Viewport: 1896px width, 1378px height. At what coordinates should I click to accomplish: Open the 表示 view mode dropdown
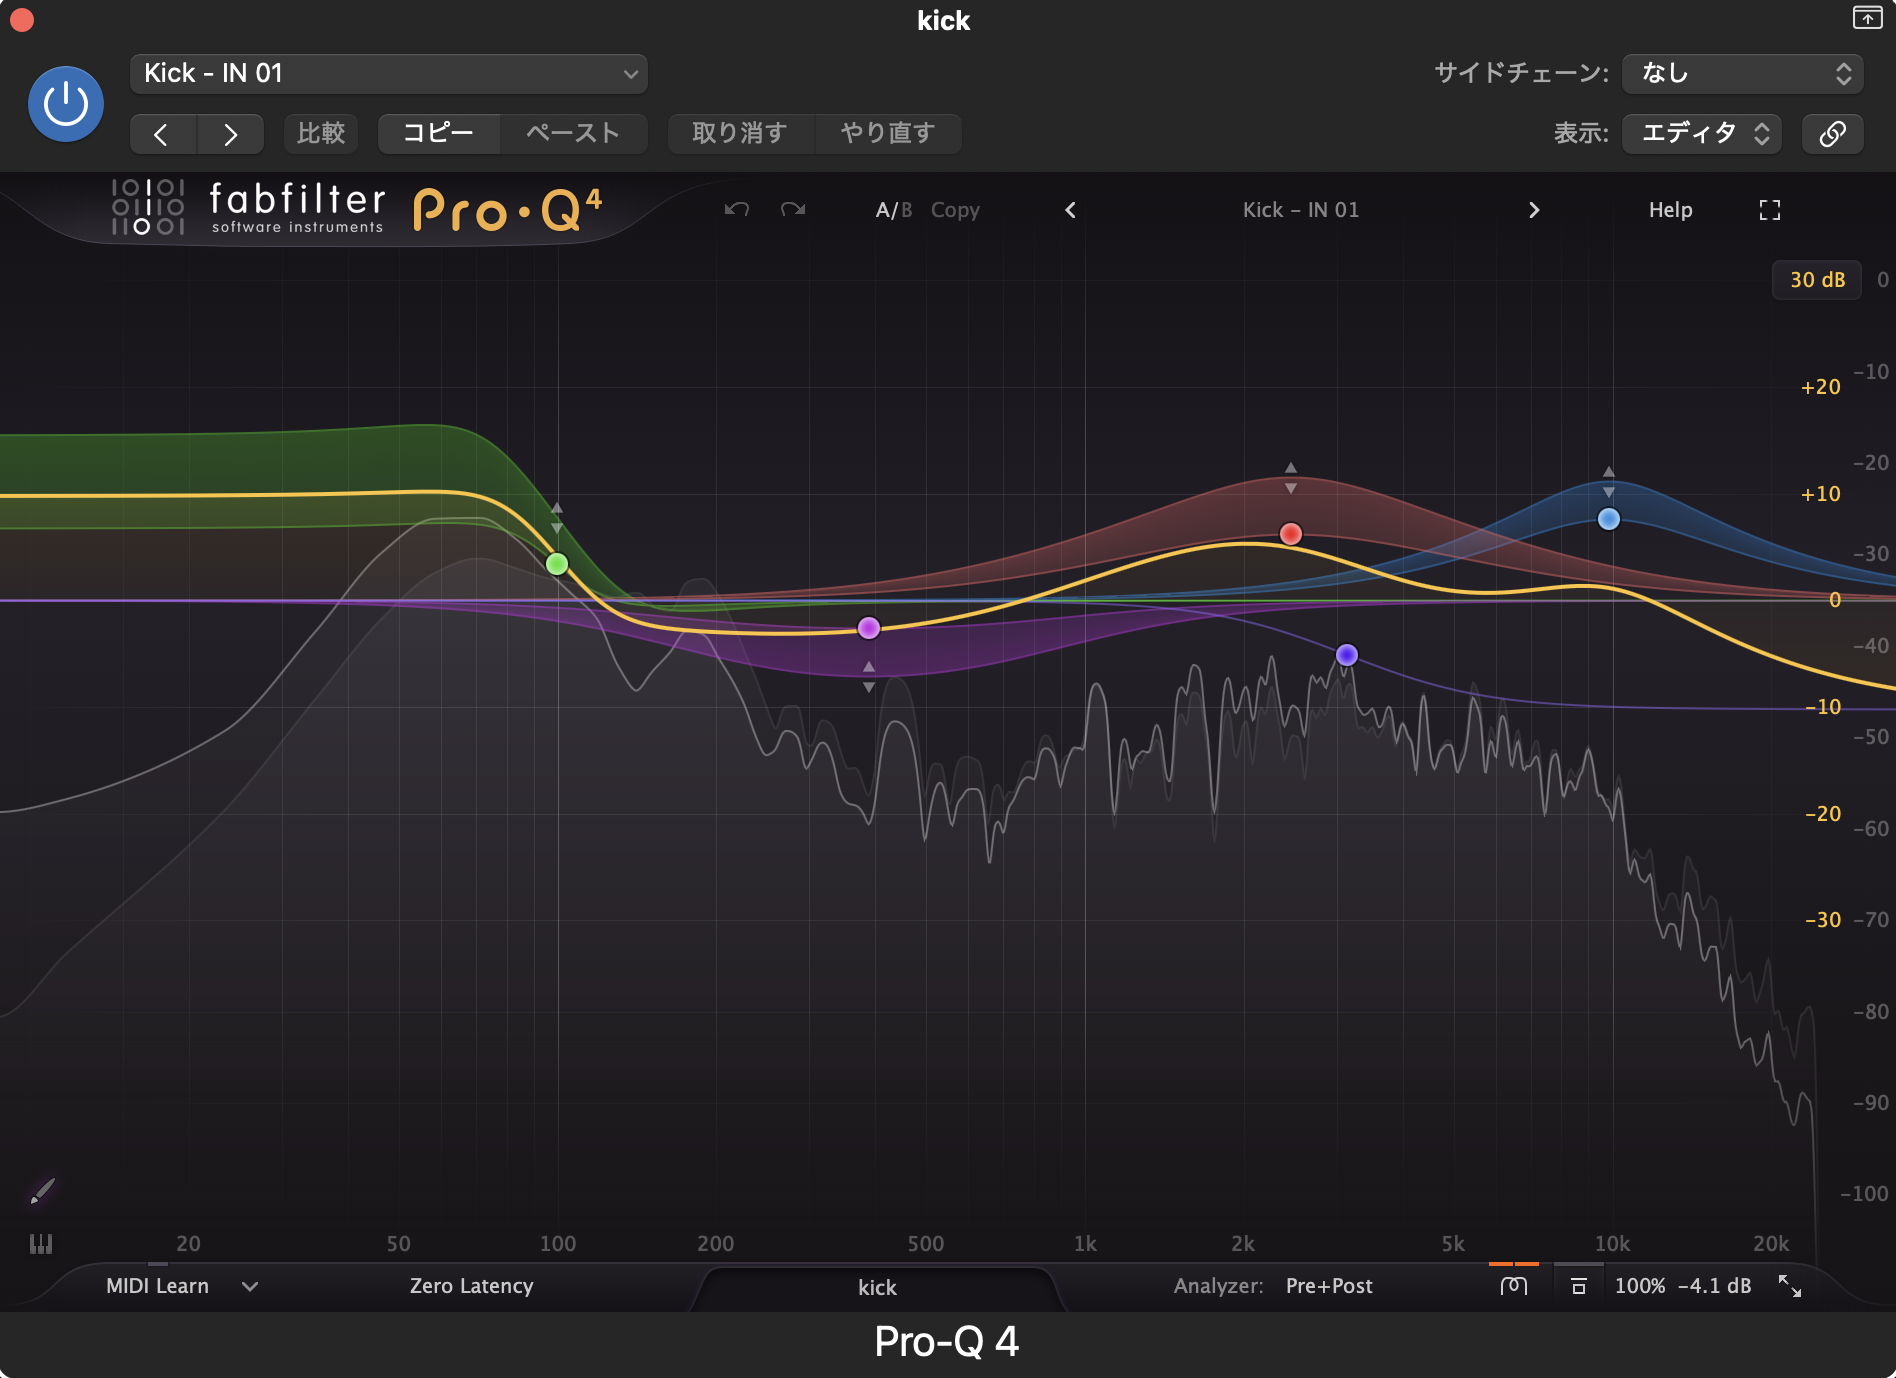point(1702,134)
